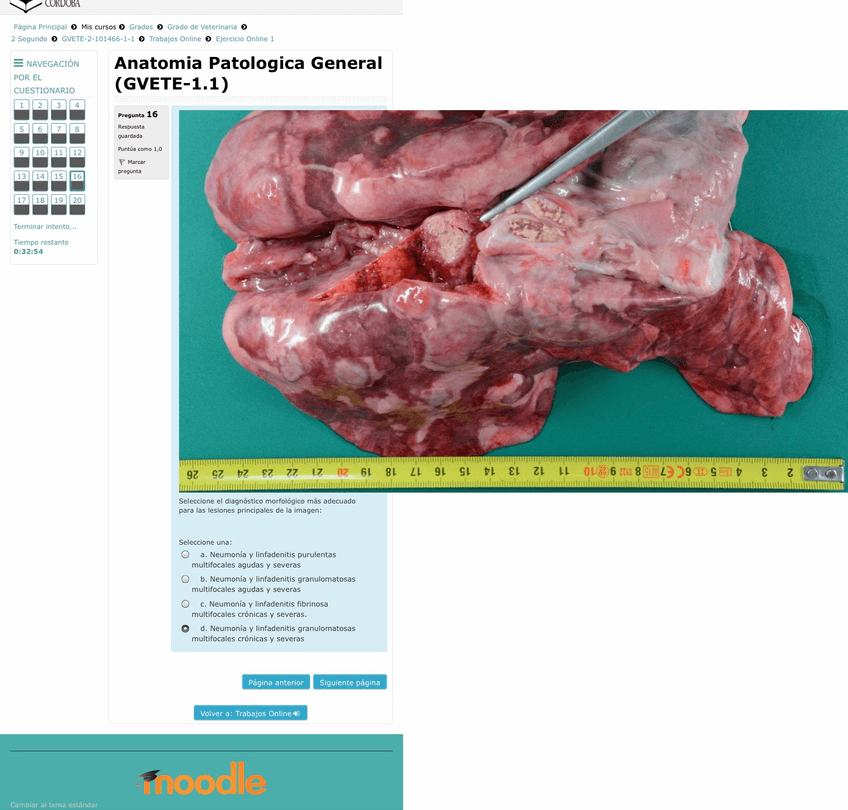Click the Moodle logo in footer

point(201,779)
